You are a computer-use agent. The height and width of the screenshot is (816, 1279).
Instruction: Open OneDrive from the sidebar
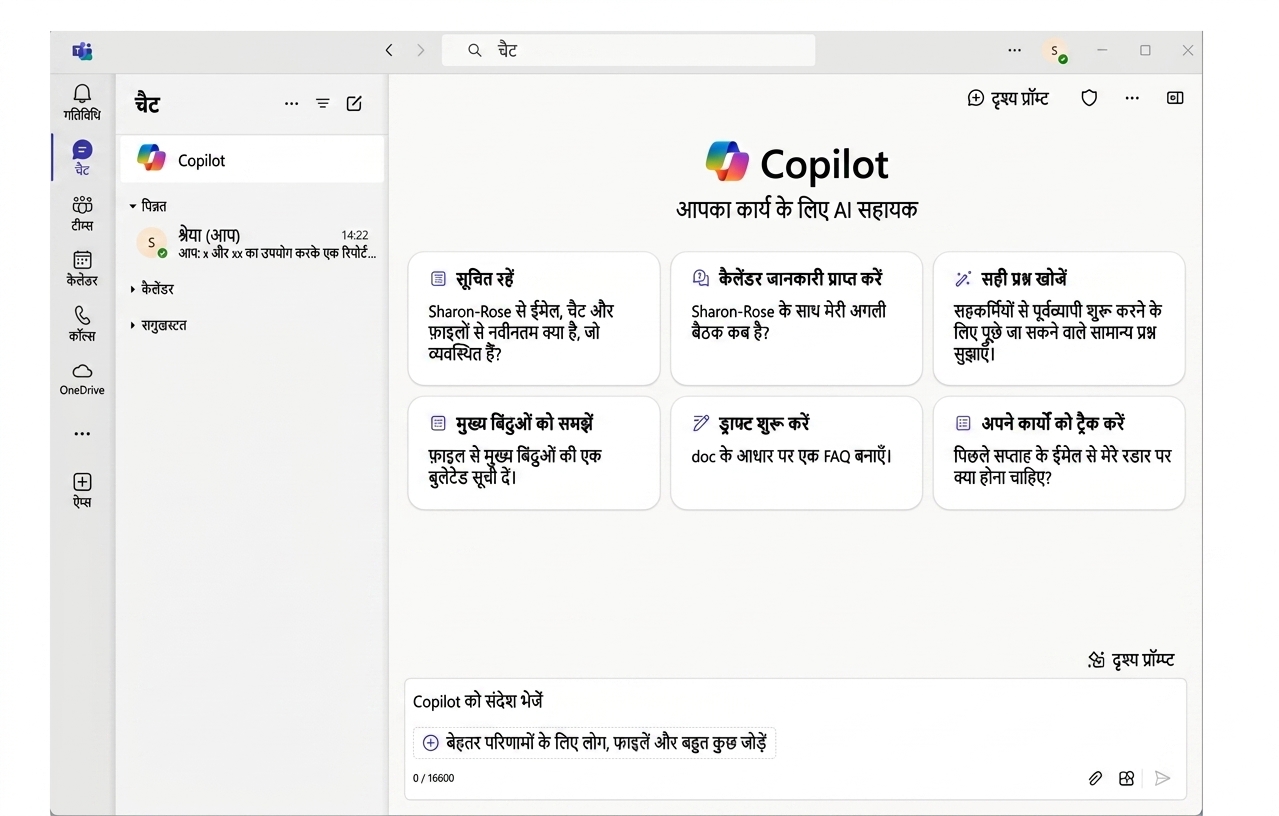coord(82,379)
